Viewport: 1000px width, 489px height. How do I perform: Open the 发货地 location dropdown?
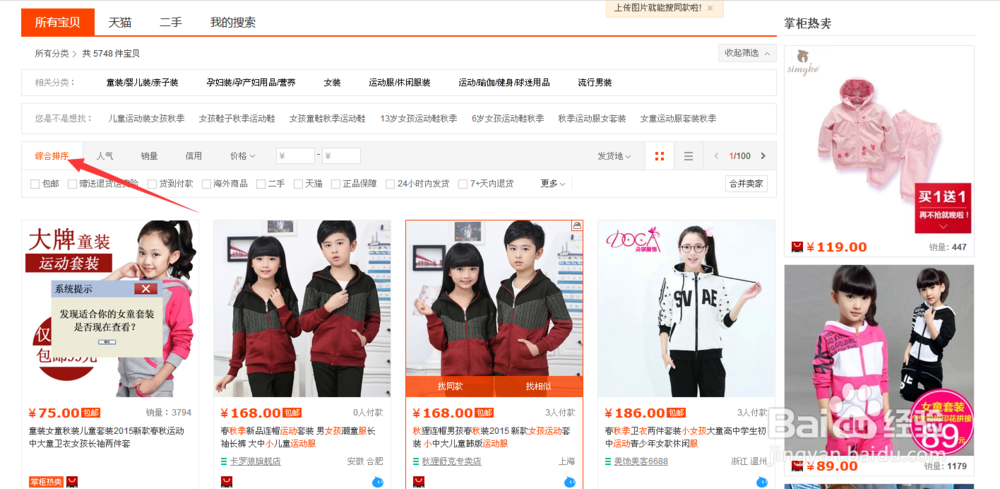point(614,156)
